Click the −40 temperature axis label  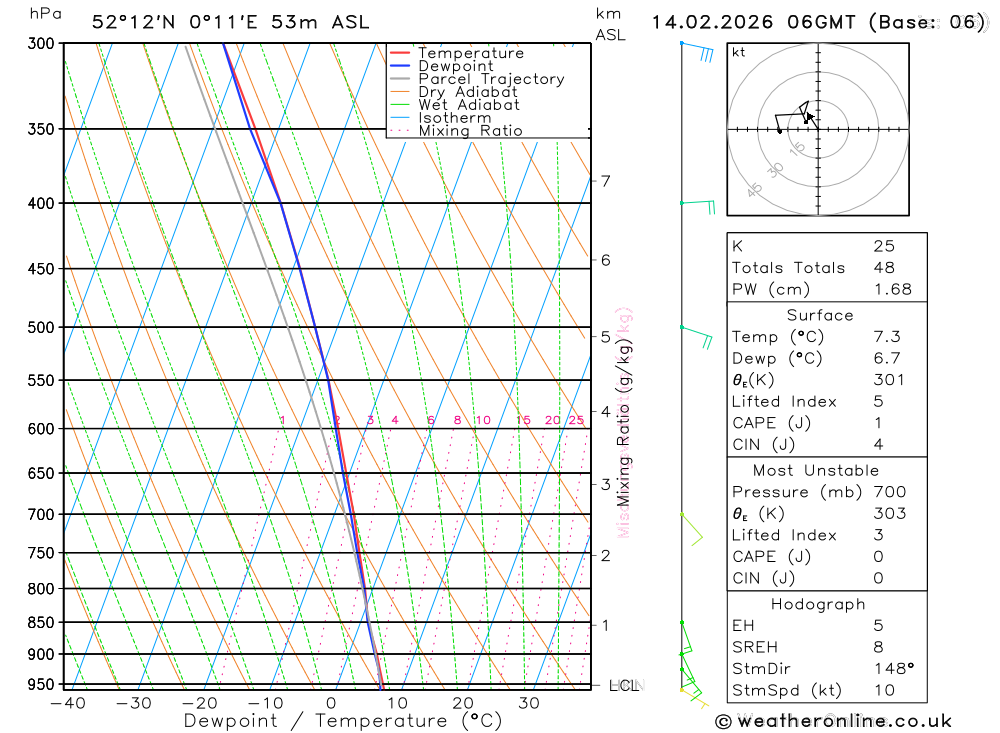click(68, 703)
